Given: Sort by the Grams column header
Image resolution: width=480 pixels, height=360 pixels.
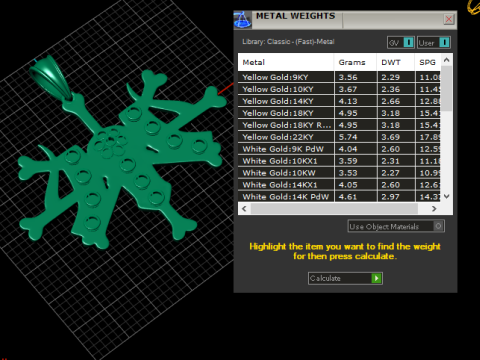Looking at the screenshot, I should (355, 62).
